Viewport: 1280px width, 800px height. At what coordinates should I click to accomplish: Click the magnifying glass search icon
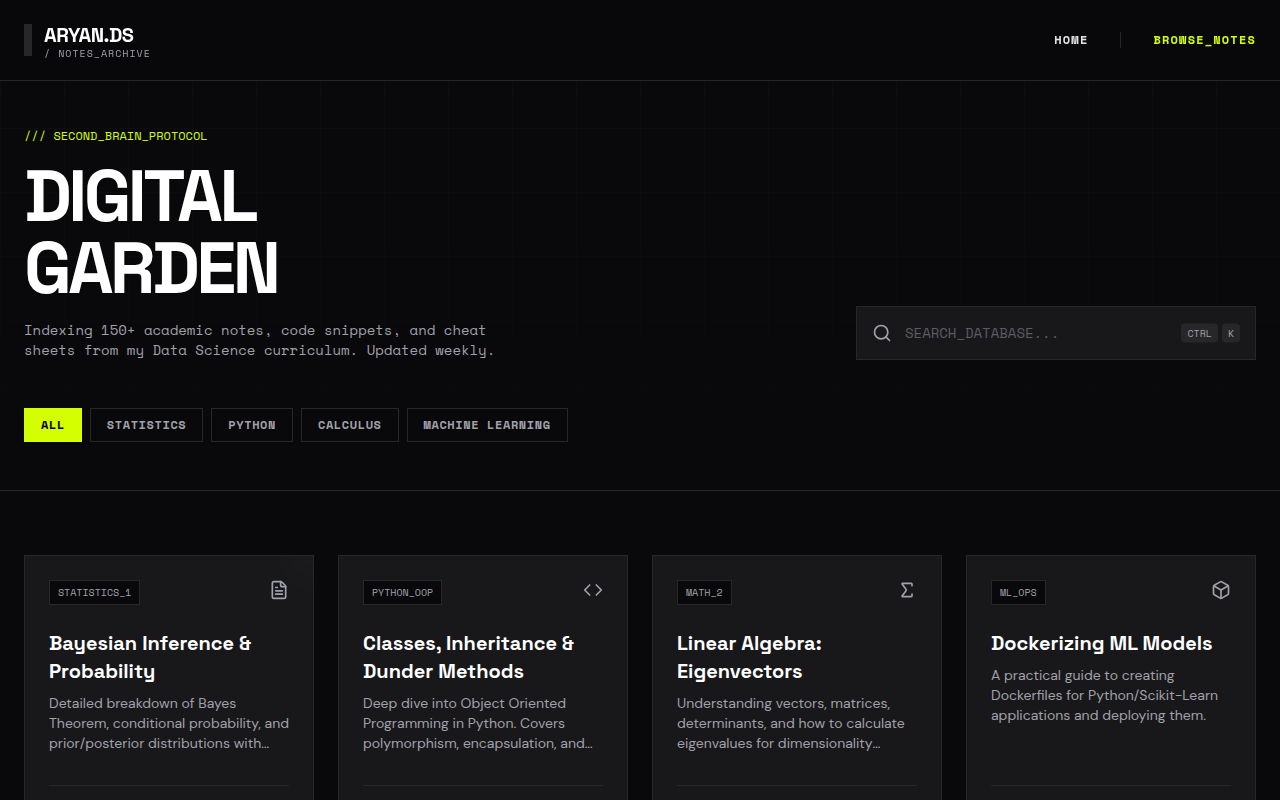[881, 333]
